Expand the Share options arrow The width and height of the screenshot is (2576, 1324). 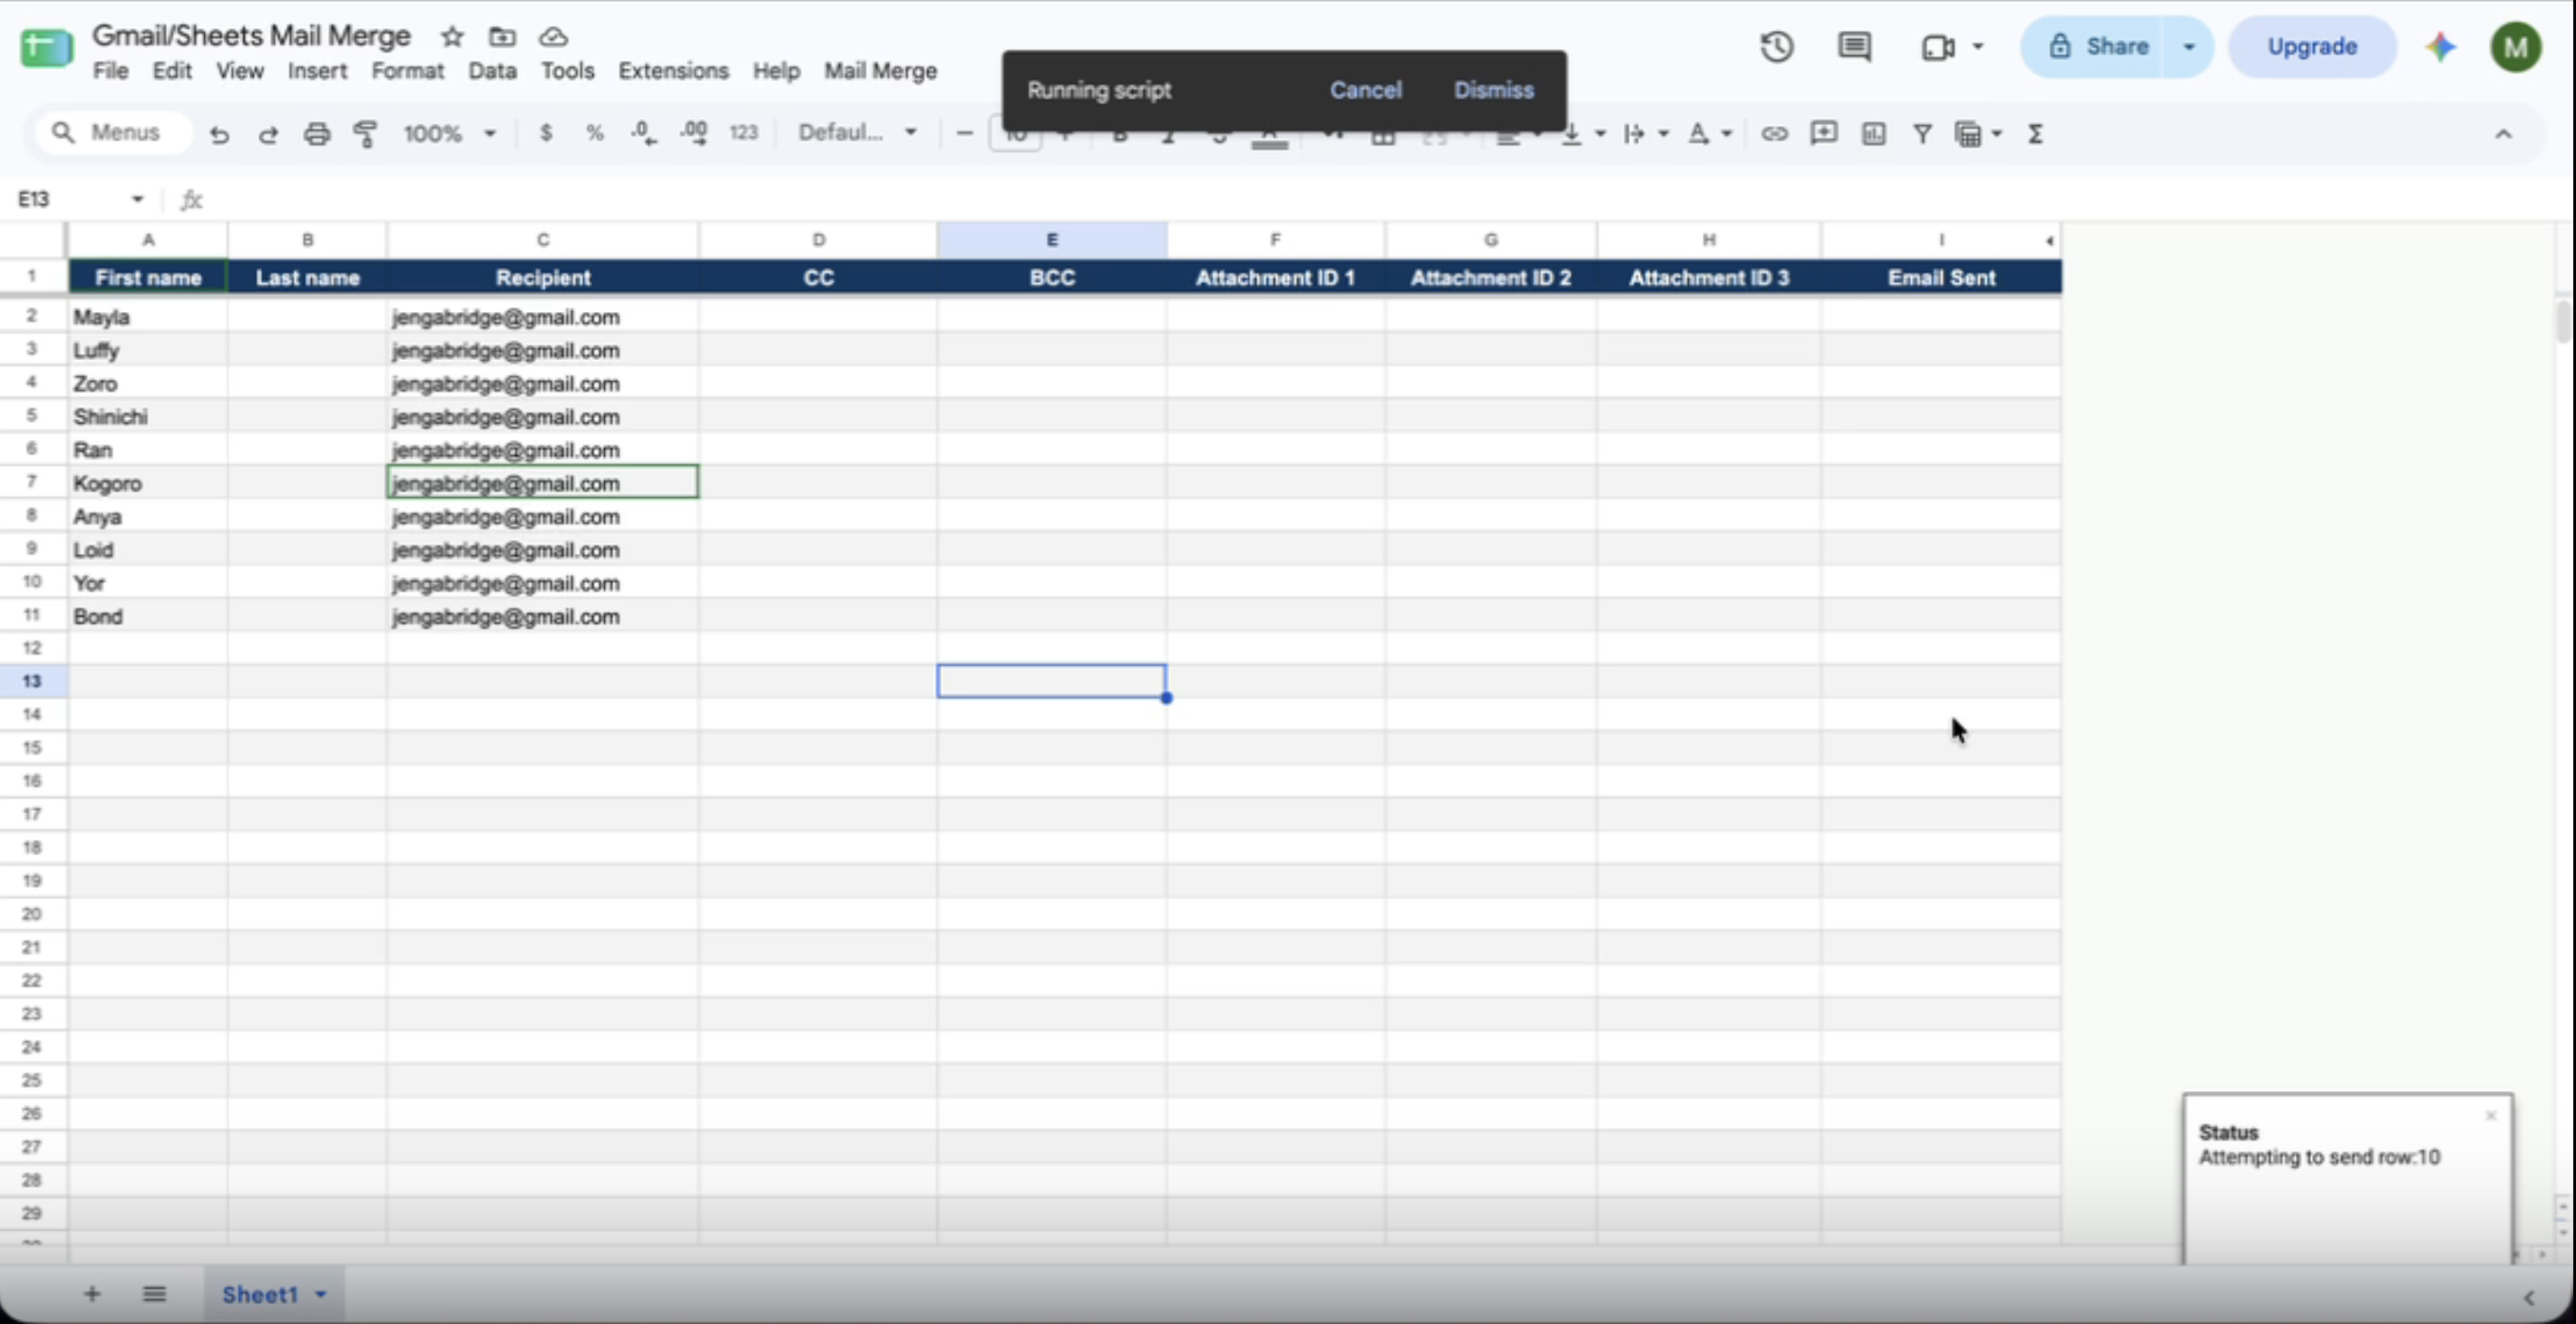[2189, 47]
